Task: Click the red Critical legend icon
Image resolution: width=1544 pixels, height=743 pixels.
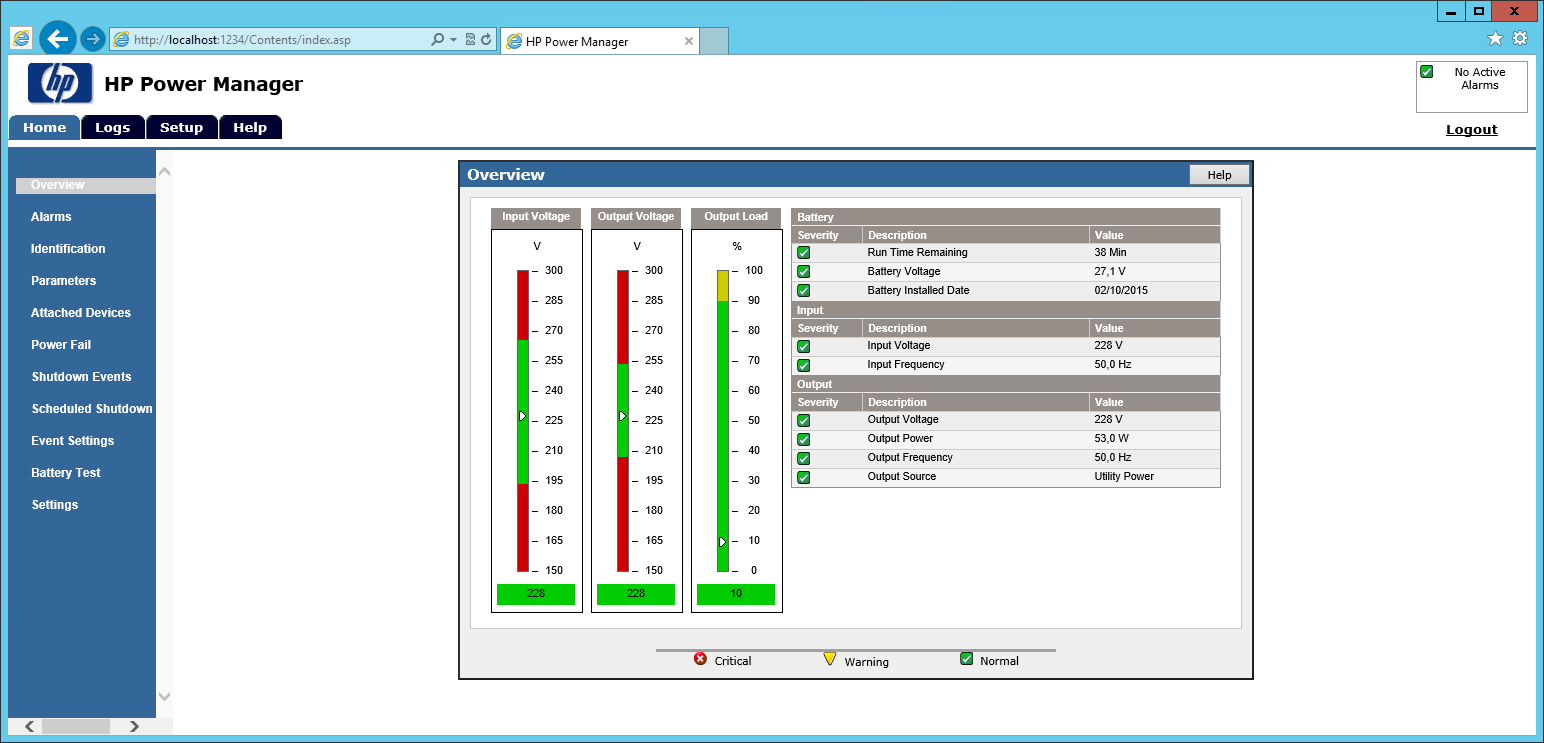Action: point(700,659)
